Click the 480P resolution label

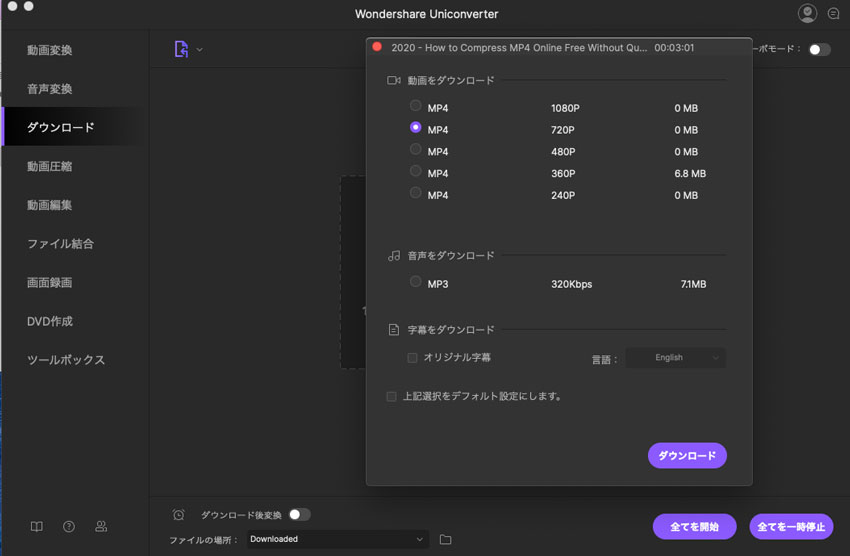(x=563, y=152)
